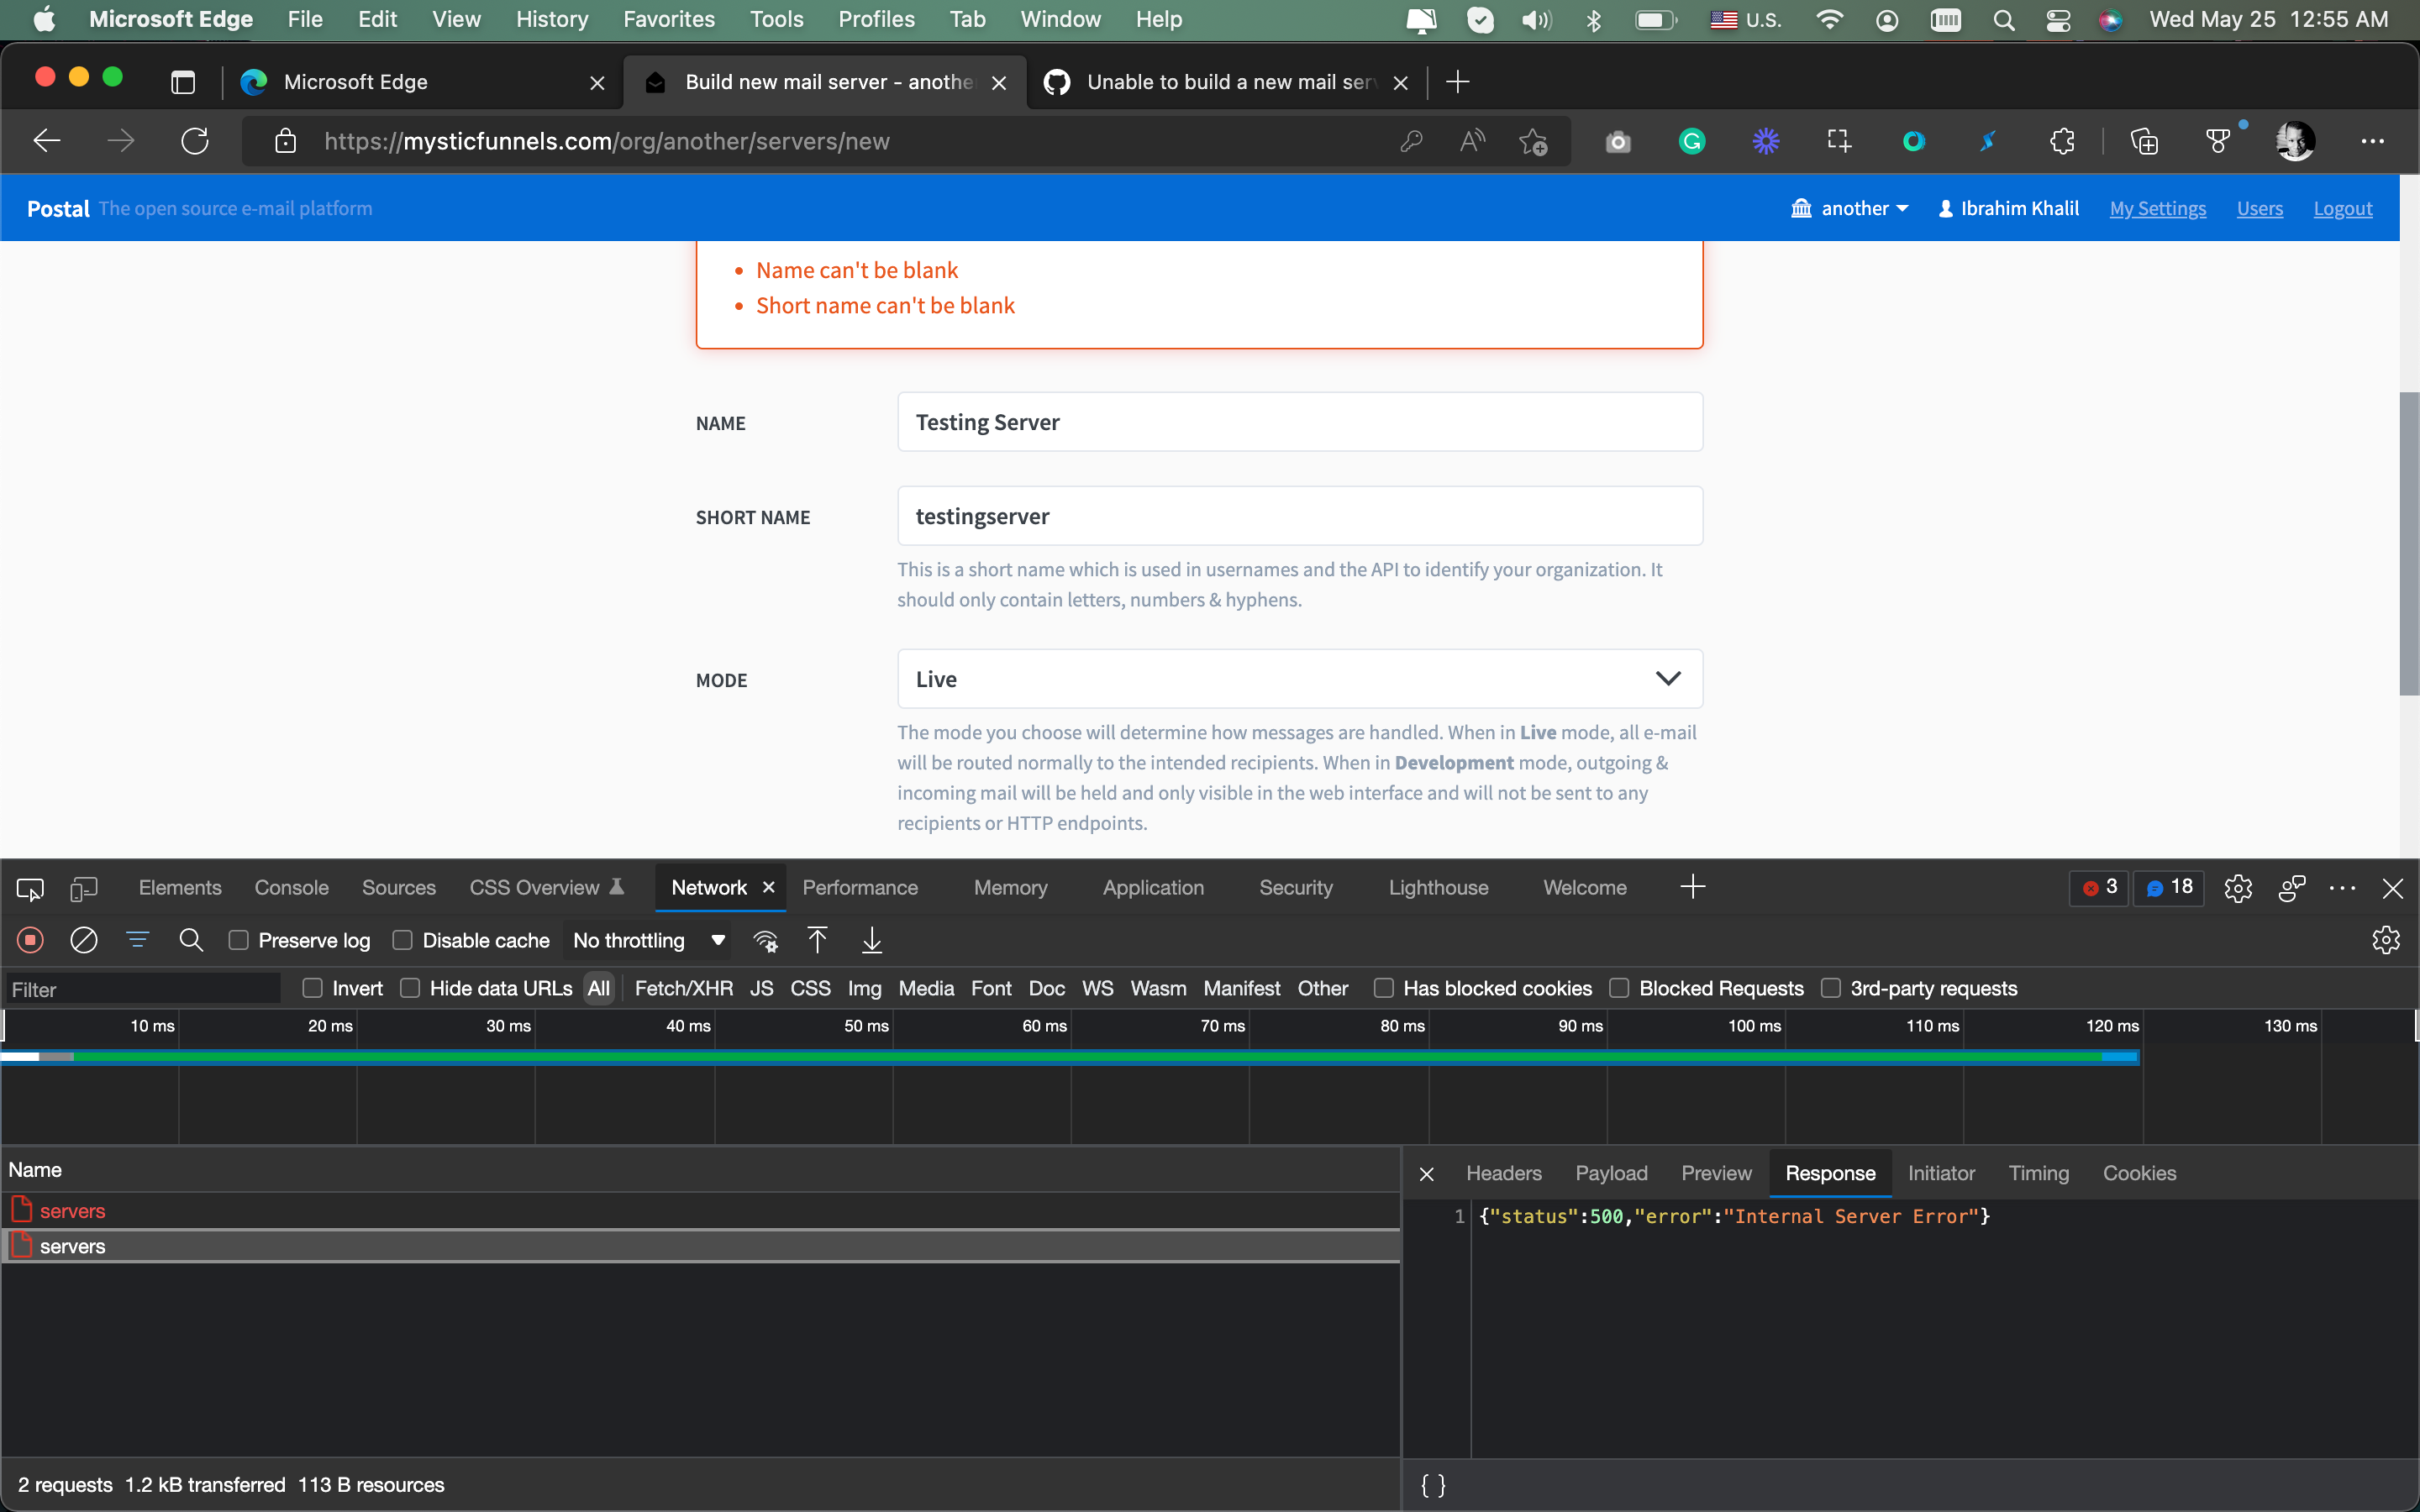Clear the network log icon
This screenshot has width=2420, height=1512.
pos(84,940)
